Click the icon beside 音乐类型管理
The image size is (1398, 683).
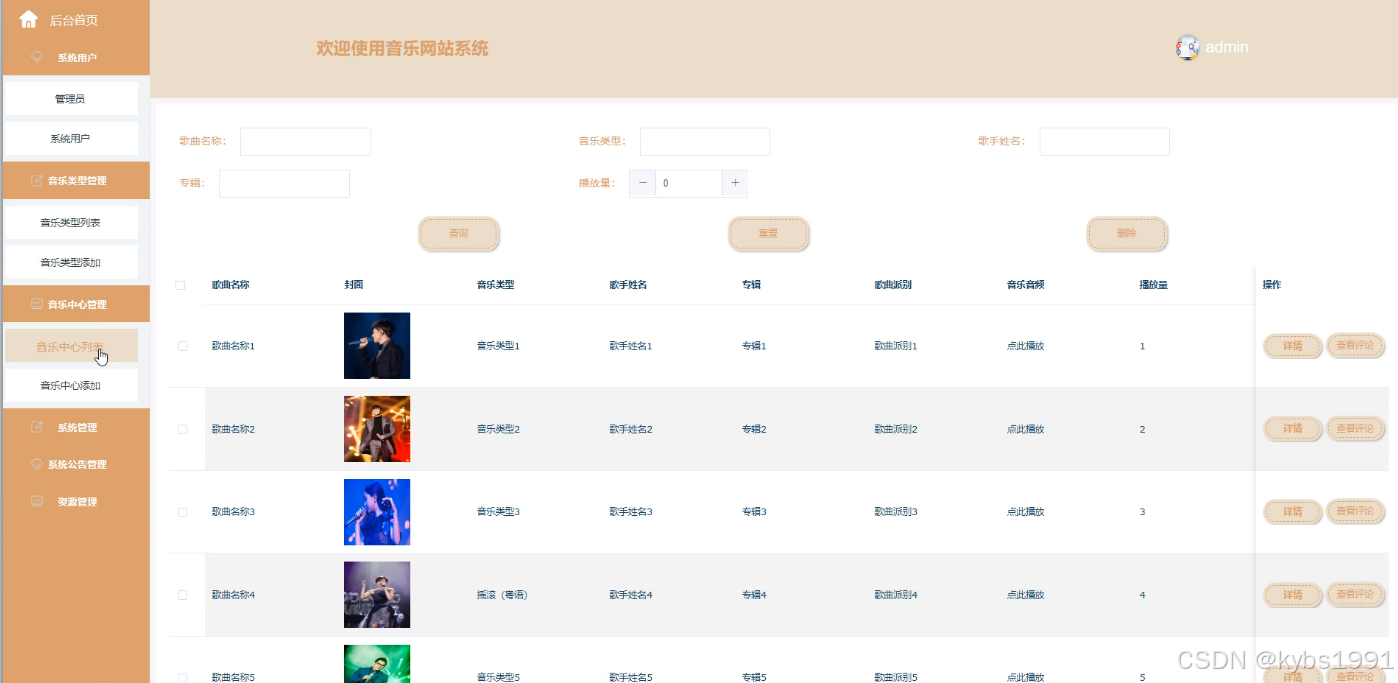37,181
